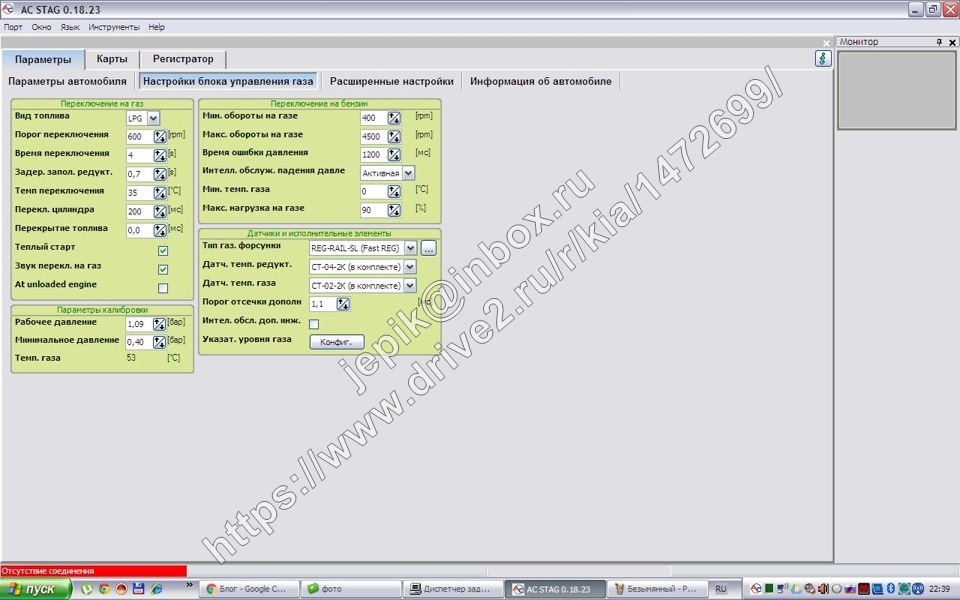Click the Макс. обороты на газе field 4500

373,137
